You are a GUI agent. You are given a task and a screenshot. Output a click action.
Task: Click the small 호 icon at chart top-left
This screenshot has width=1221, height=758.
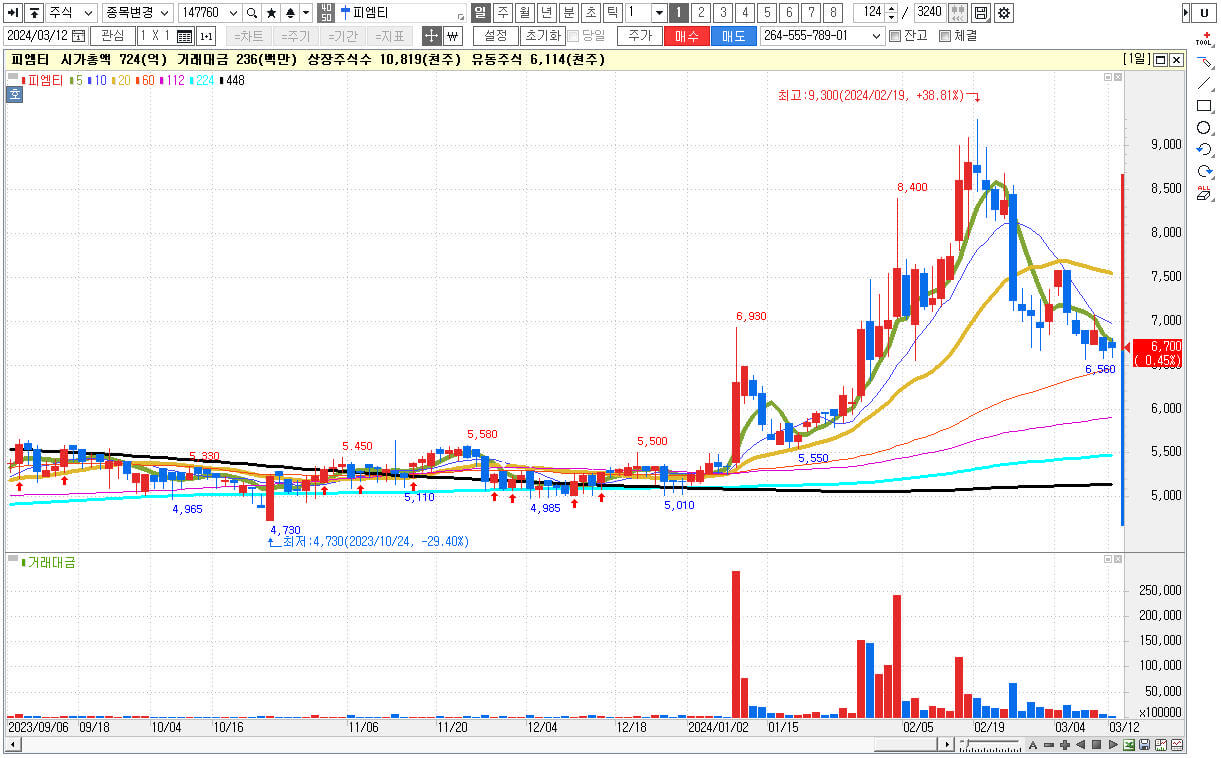[14, 95]
